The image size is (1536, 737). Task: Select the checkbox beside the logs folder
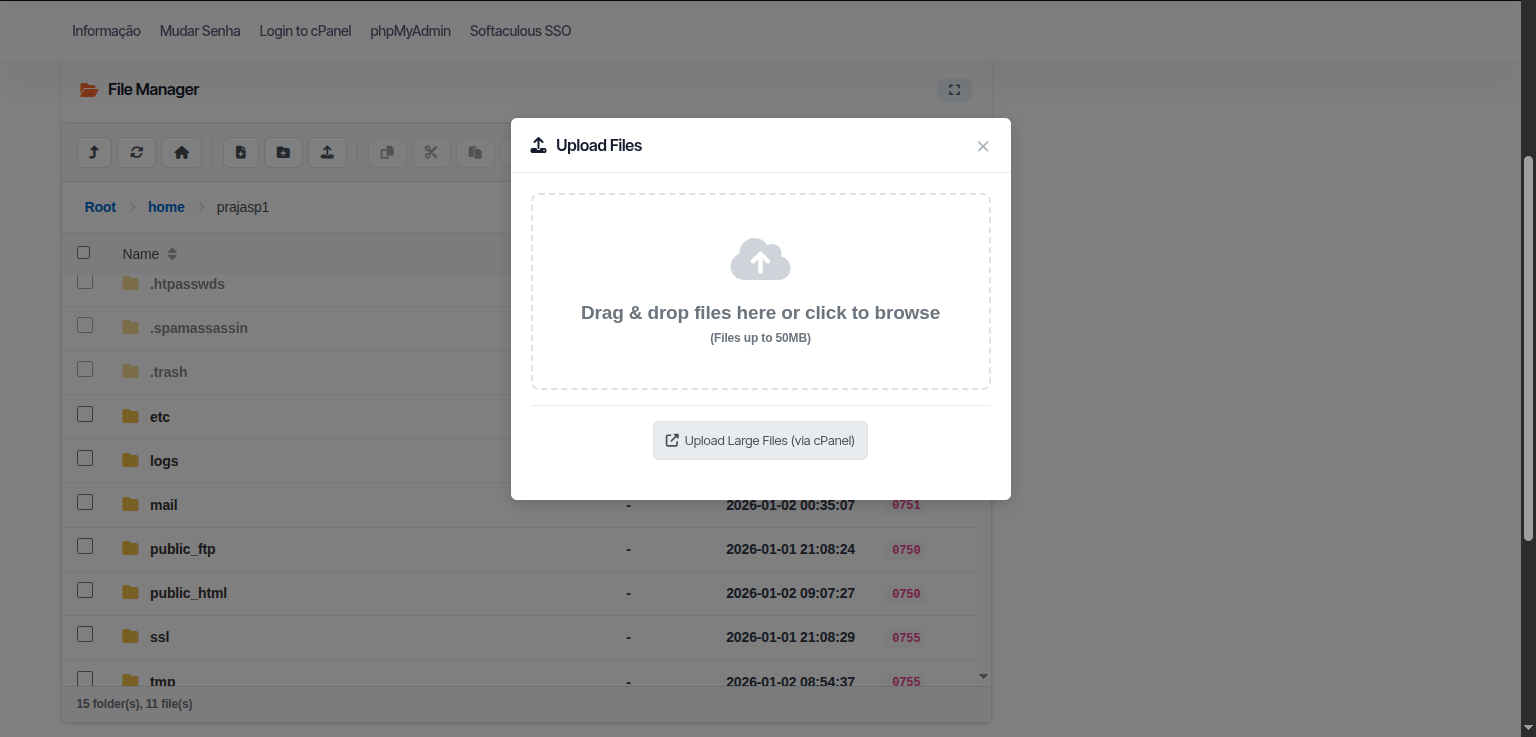[x=84, y=457]
